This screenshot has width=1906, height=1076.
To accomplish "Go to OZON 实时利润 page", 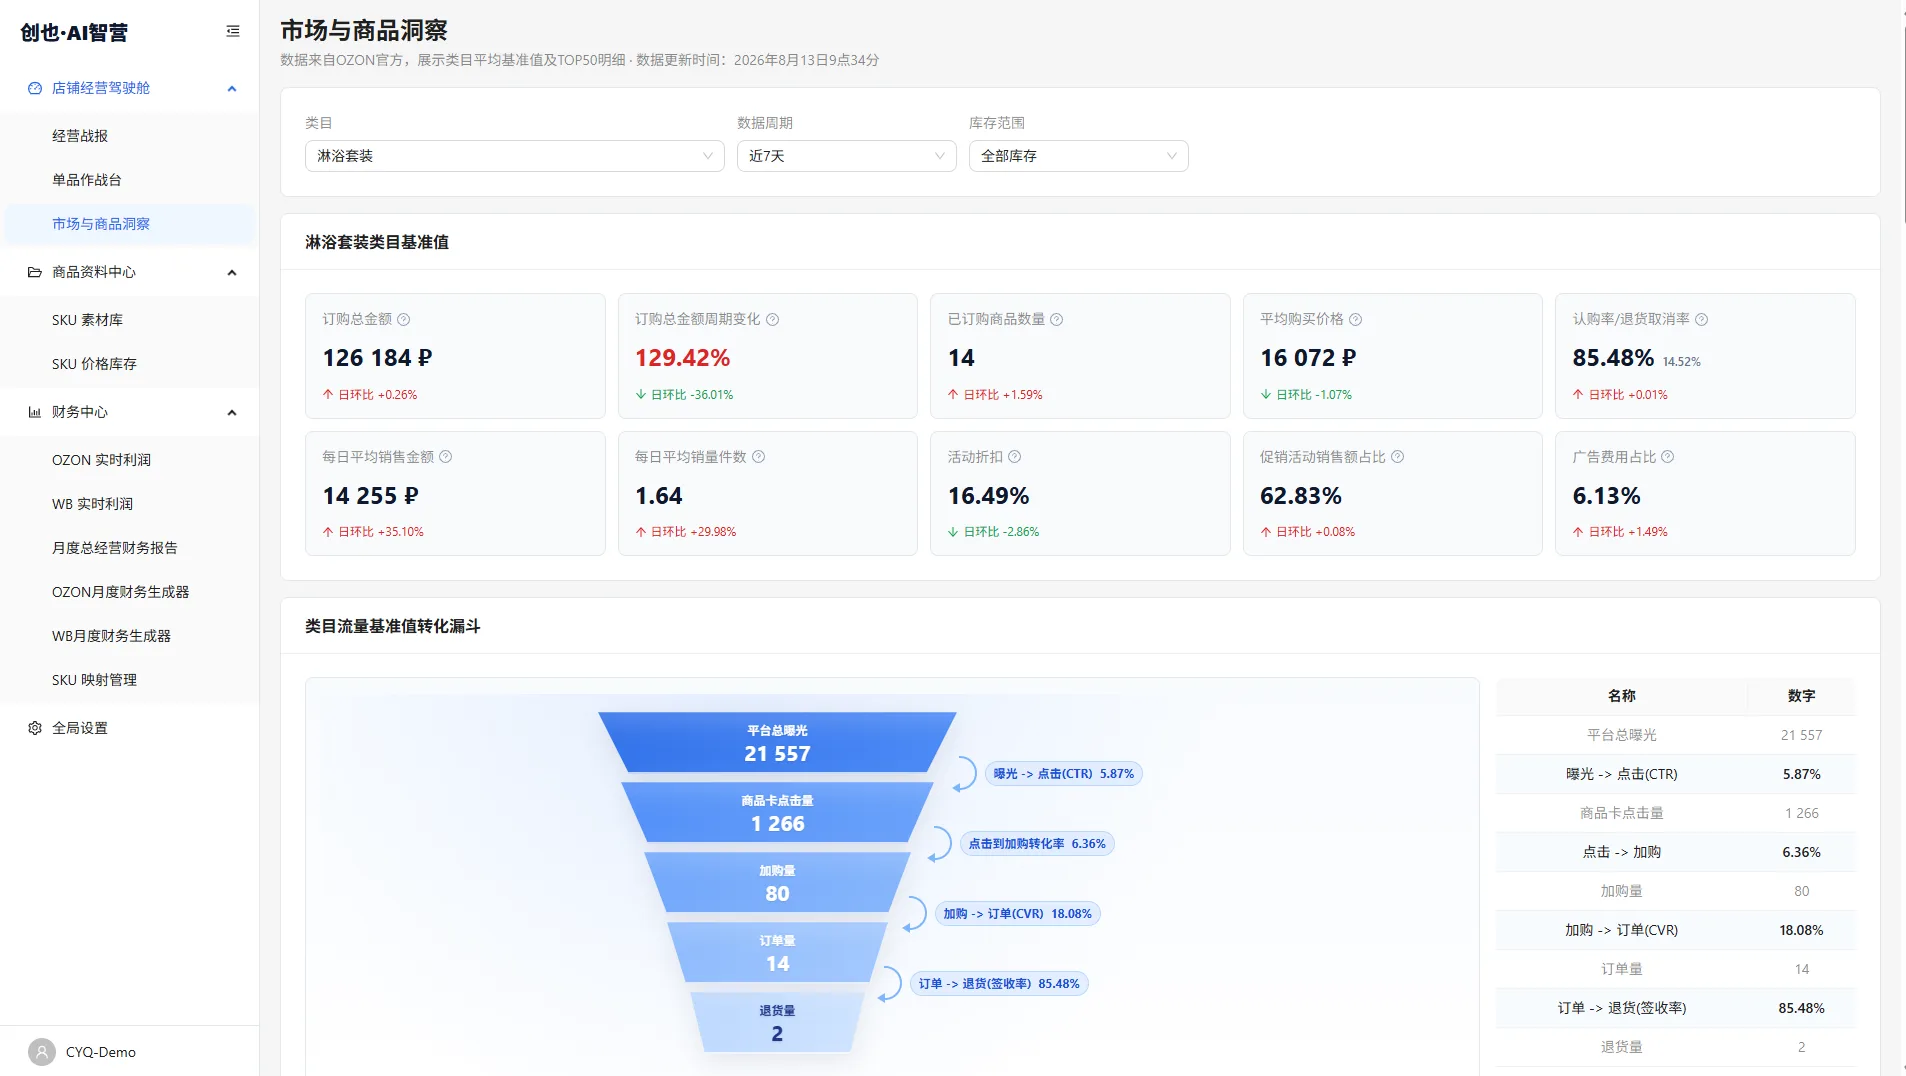I will click(x=130, y=460).
